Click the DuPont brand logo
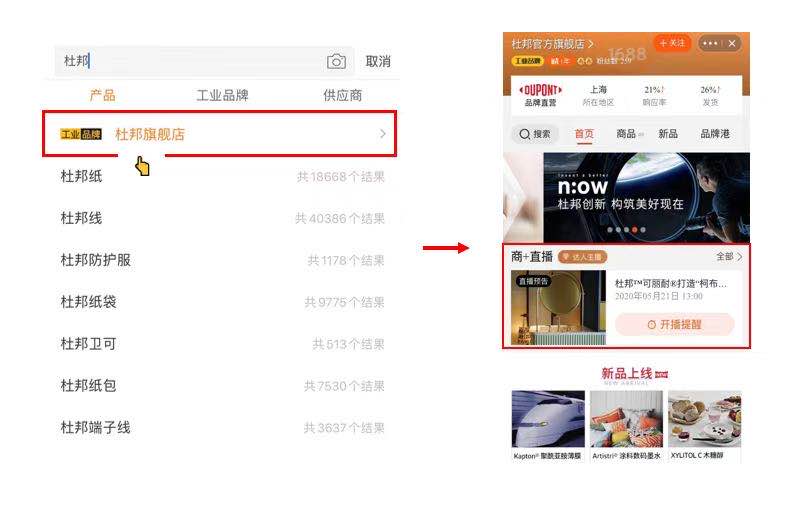Viewport: 796px width, 520px height. click(x=540, y=90)
